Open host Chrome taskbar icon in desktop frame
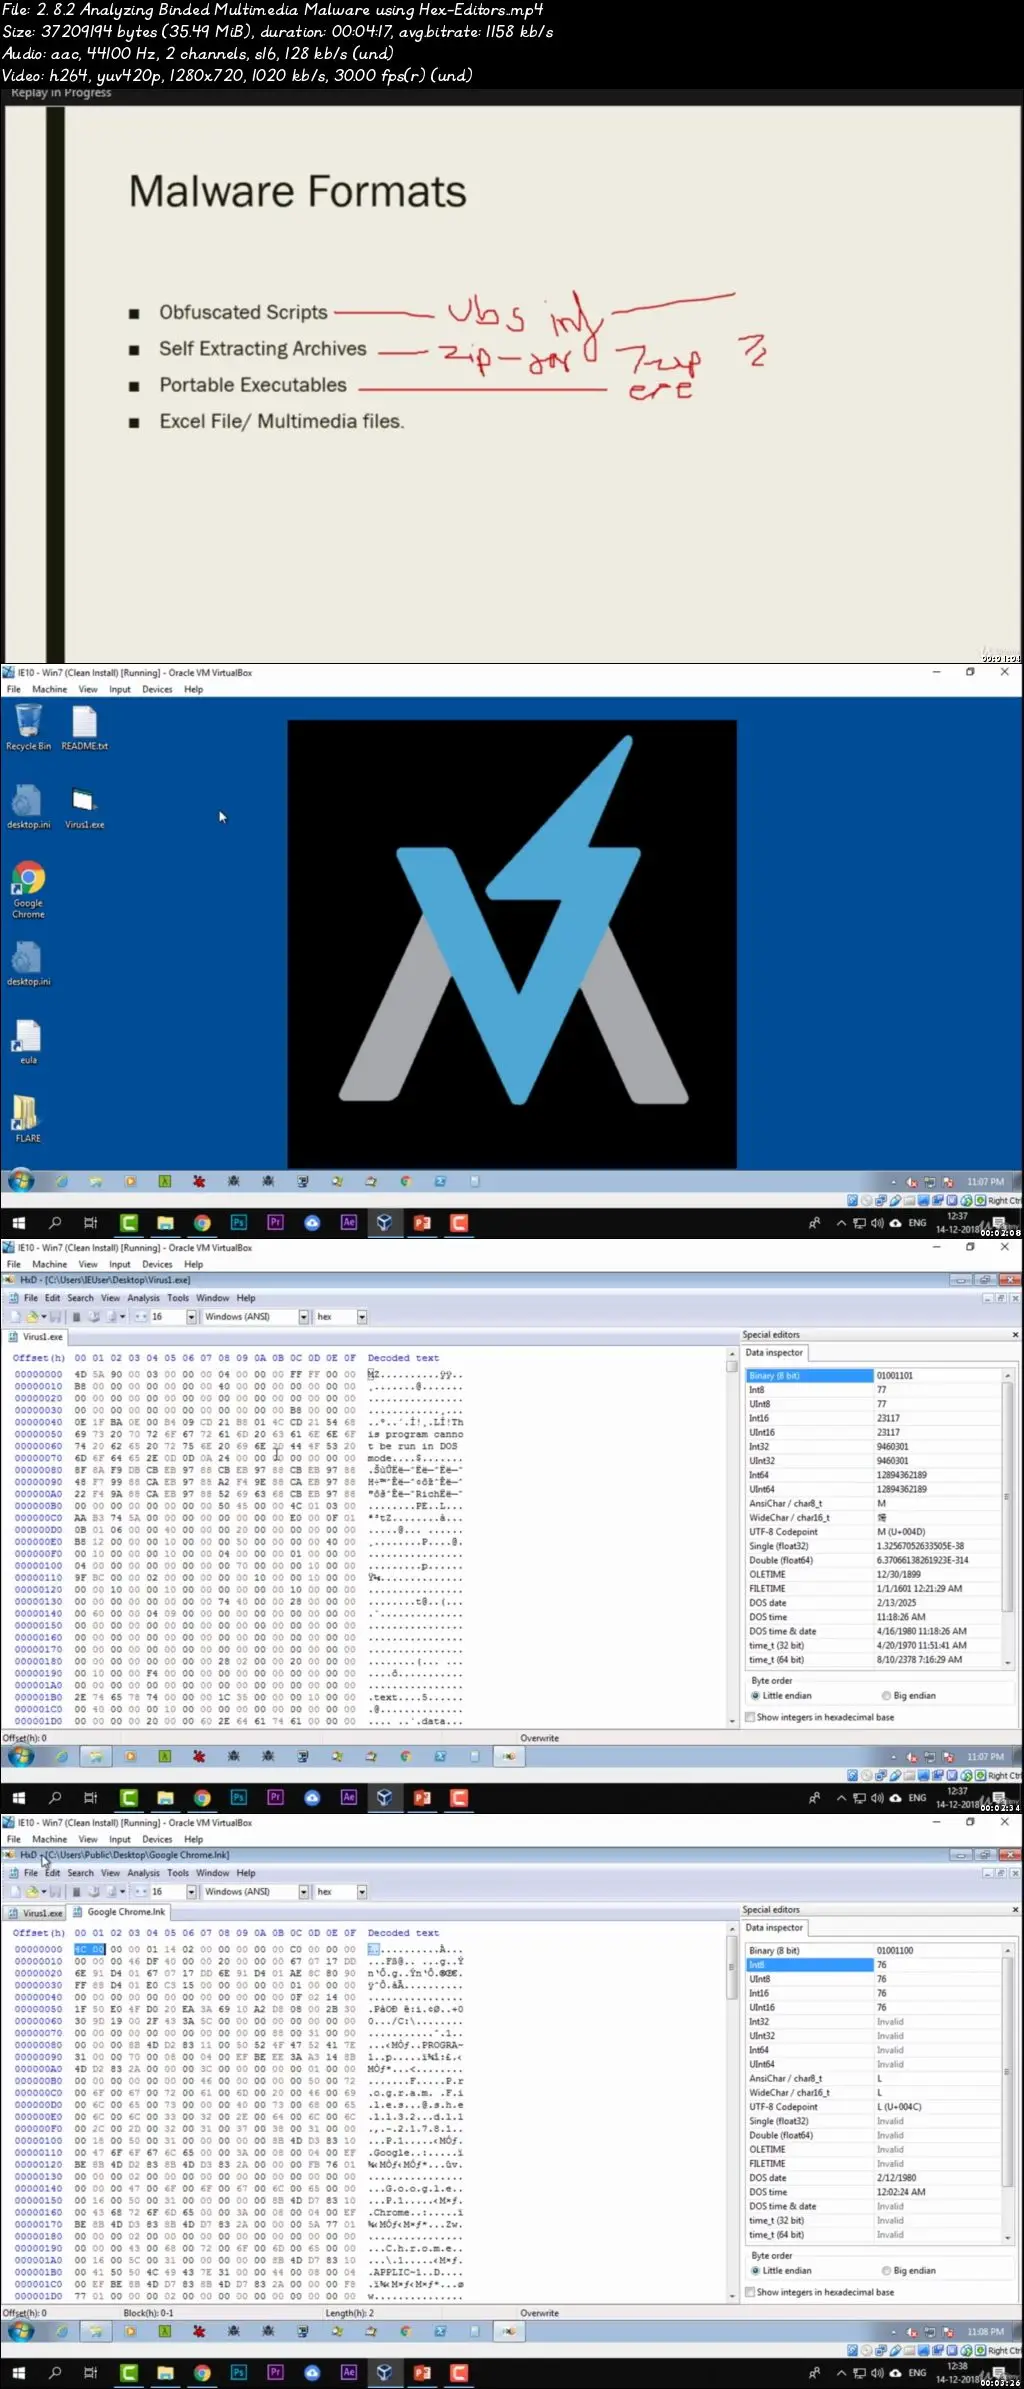Image resolution: width=1024 pixels, height=2389 pixels. point(202,1222)
